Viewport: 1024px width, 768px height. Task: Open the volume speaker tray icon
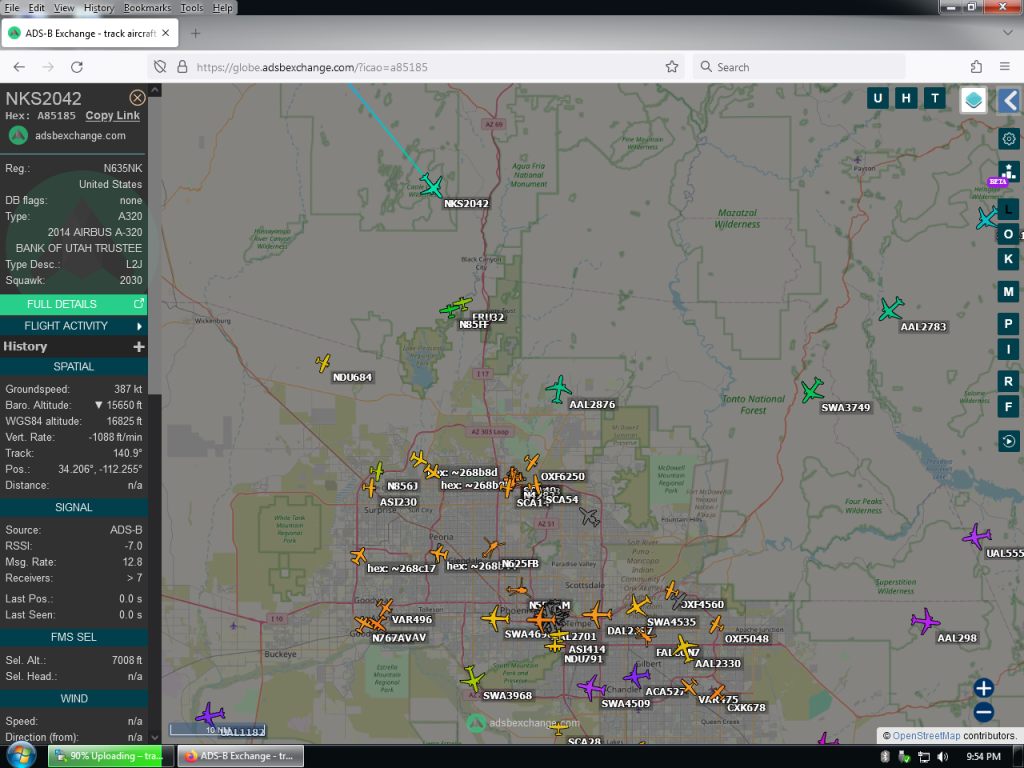[942, 756]
